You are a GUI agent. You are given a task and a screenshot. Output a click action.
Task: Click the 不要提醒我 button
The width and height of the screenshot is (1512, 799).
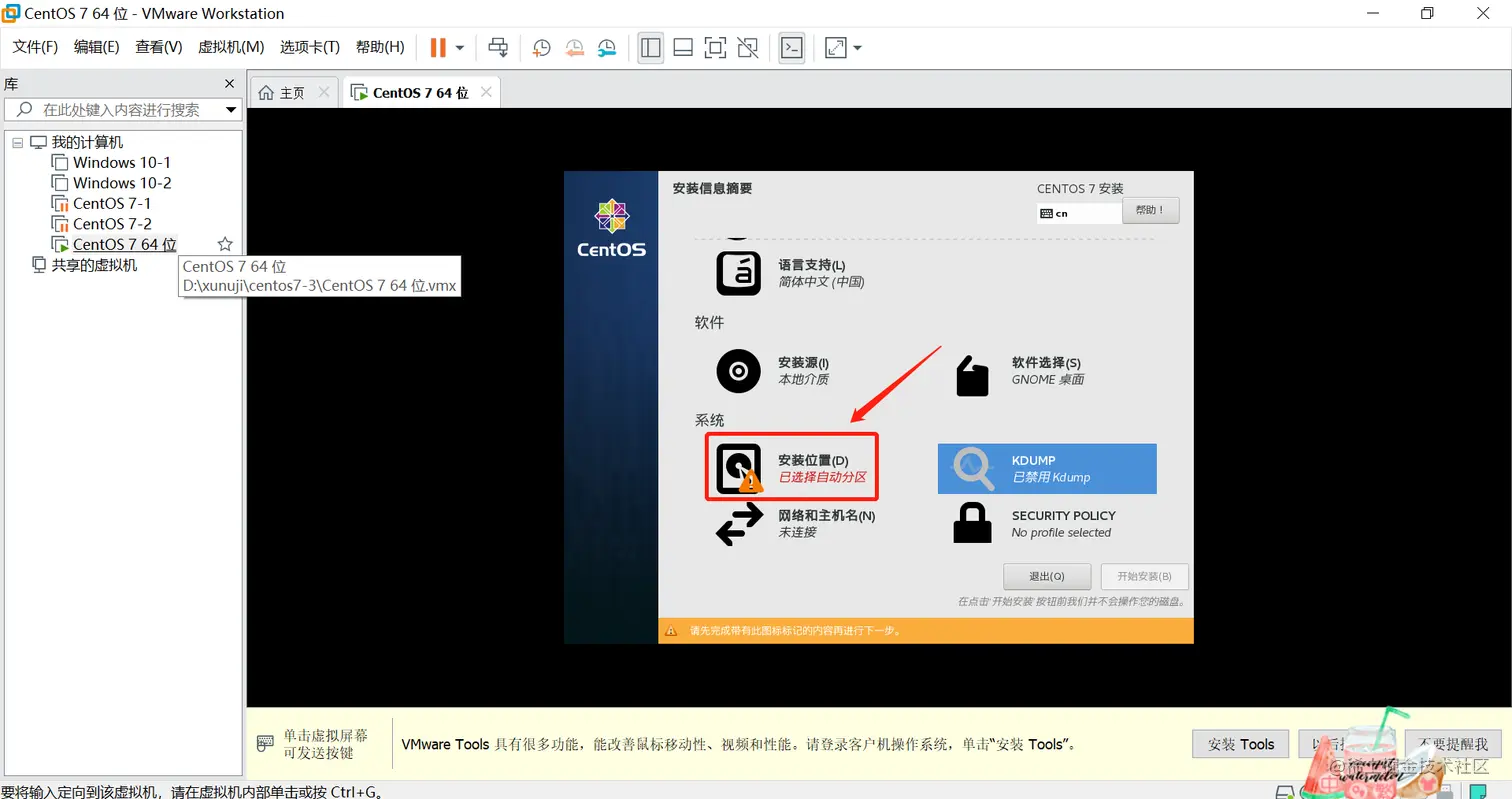pos(1453,744)
